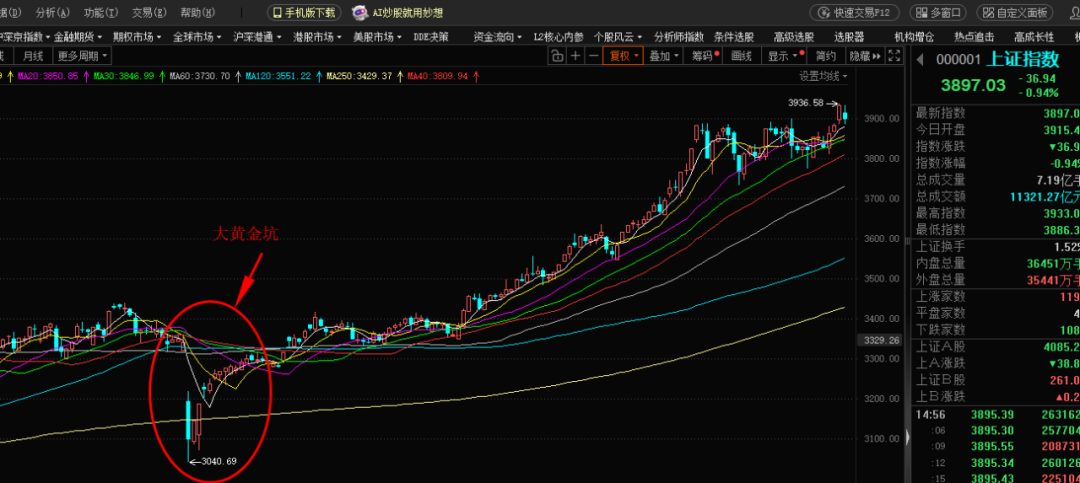Viewport: 1080px width, 483px height.
Task: Toggle 画线 drawing tools on
Action: click(x=742, y=56)
